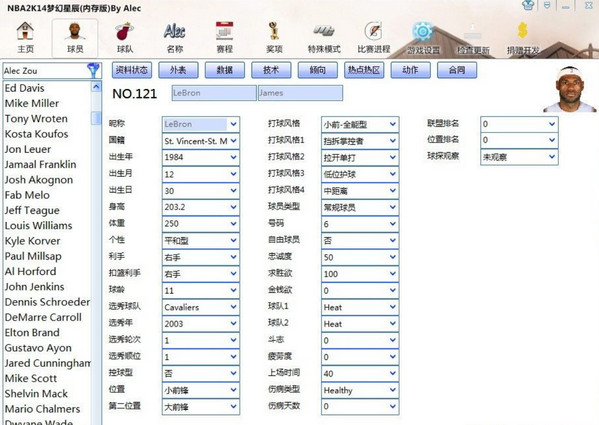Select Mario Chalmers in player list
Image resolution: width=599 pixels, height=425 pixels.
pos(42,409)
